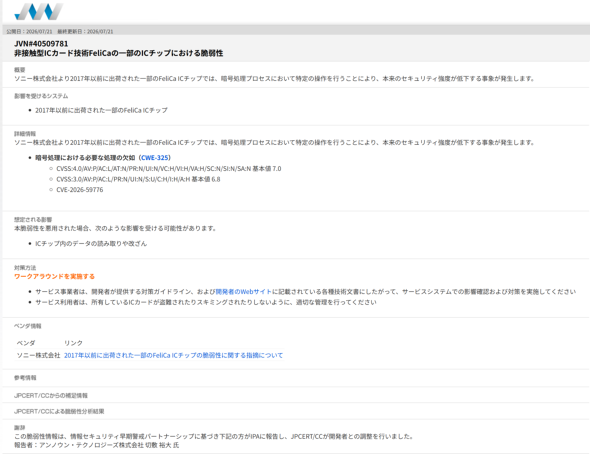Screen dimensions: 590x454
Task: Click the 報告者 credit line at bottom
Action: 97,445
